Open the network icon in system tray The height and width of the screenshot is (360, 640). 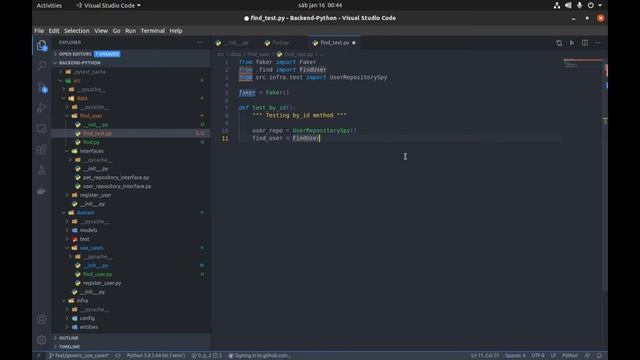tap(557, 5)
